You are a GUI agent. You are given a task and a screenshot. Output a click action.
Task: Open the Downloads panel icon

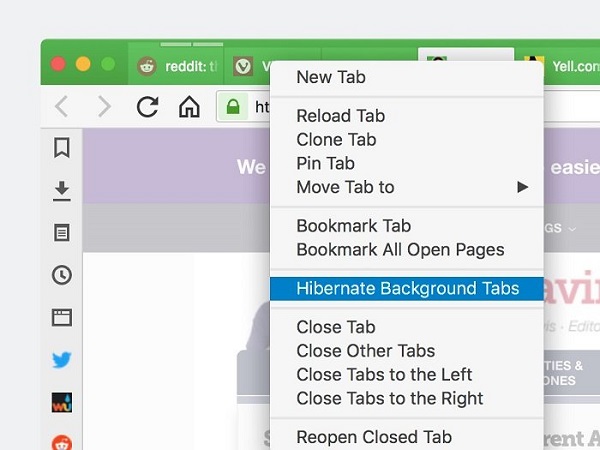pos(62,191)
